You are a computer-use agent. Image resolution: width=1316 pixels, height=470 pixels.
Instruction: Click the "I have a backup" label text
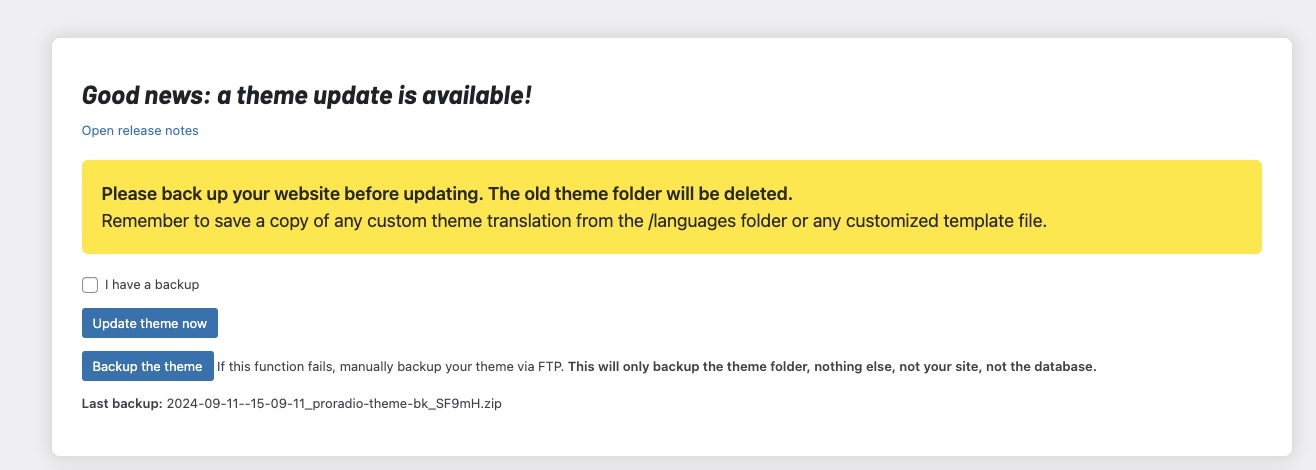(152, 285)
